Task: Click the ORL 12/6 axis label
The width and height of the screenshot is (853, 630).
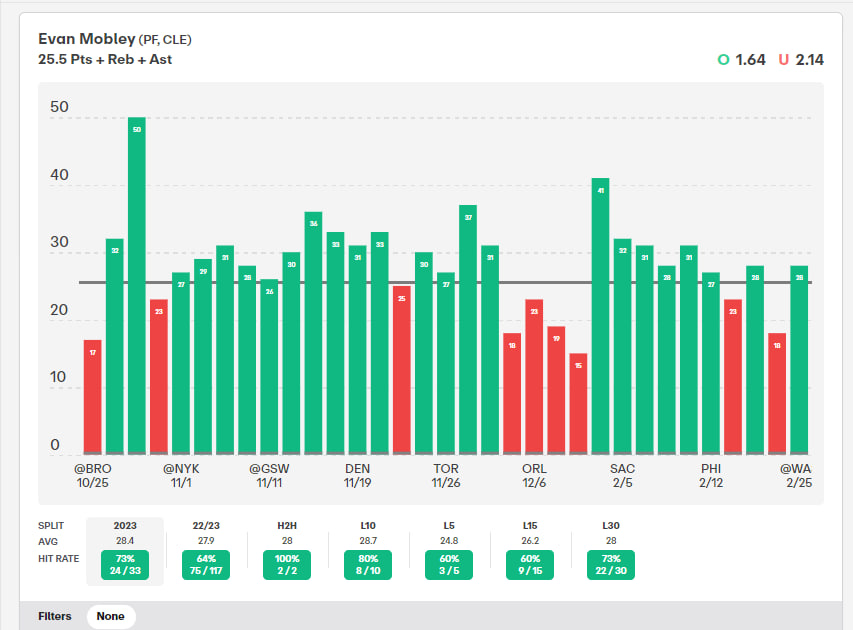Action: [534, 475]
